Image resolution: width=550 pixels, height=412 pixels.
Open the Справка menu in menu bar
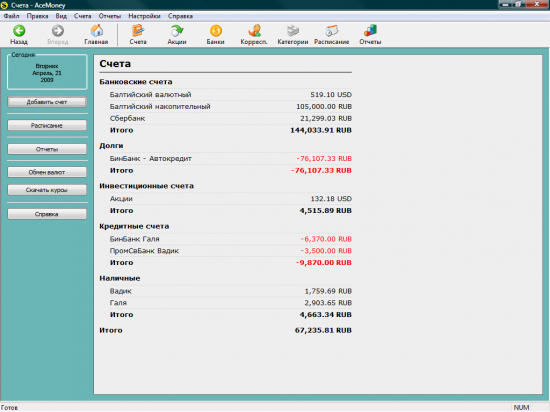(180, 16)
